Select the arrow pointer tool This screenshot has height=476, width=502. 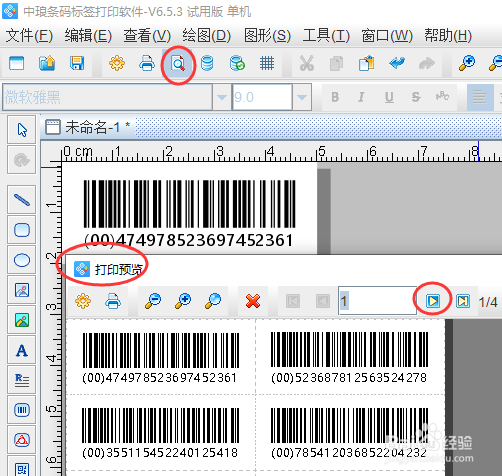pyautogui.click(x=22, y=130)
